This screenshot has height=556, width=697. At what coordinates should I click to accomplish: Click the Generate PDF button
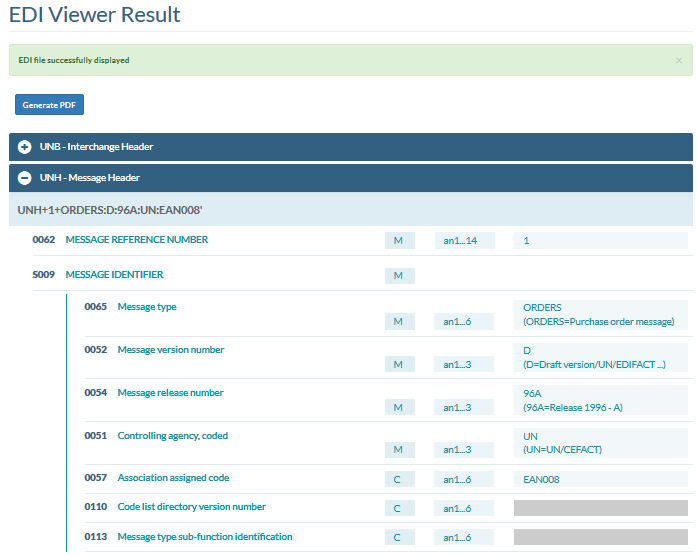(x=49, y=105)
